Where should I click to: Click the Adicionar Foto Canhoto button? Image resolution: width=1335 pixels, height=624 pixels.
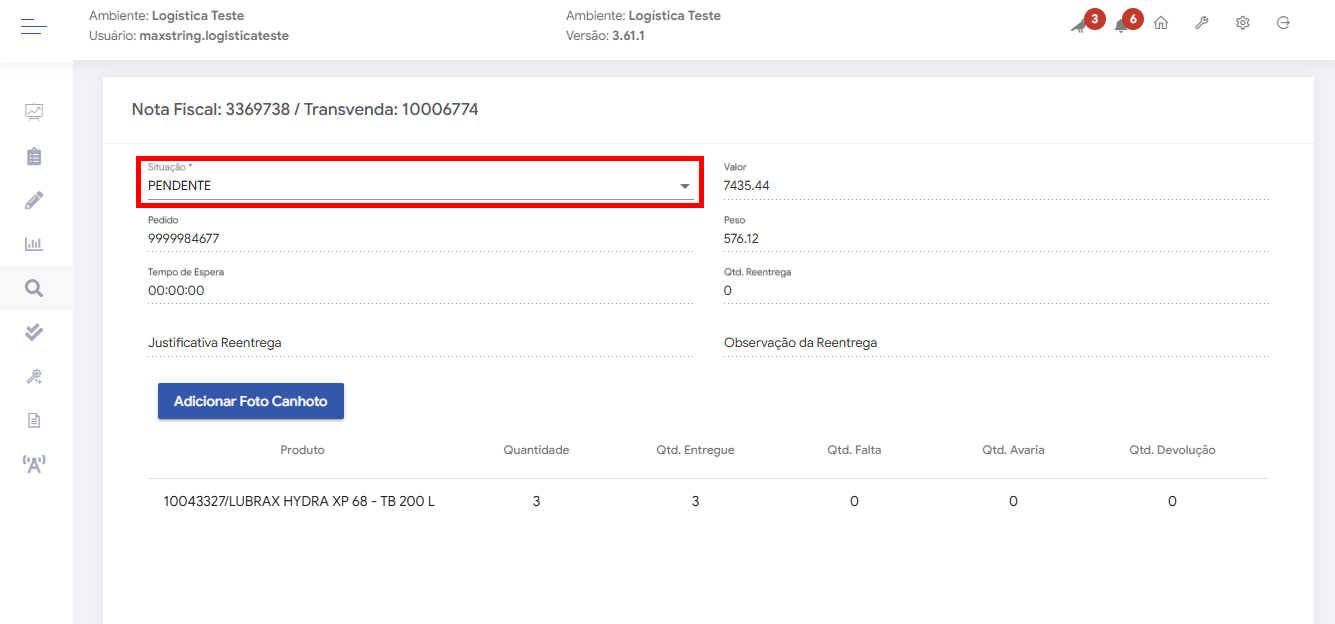pos(250,401)
